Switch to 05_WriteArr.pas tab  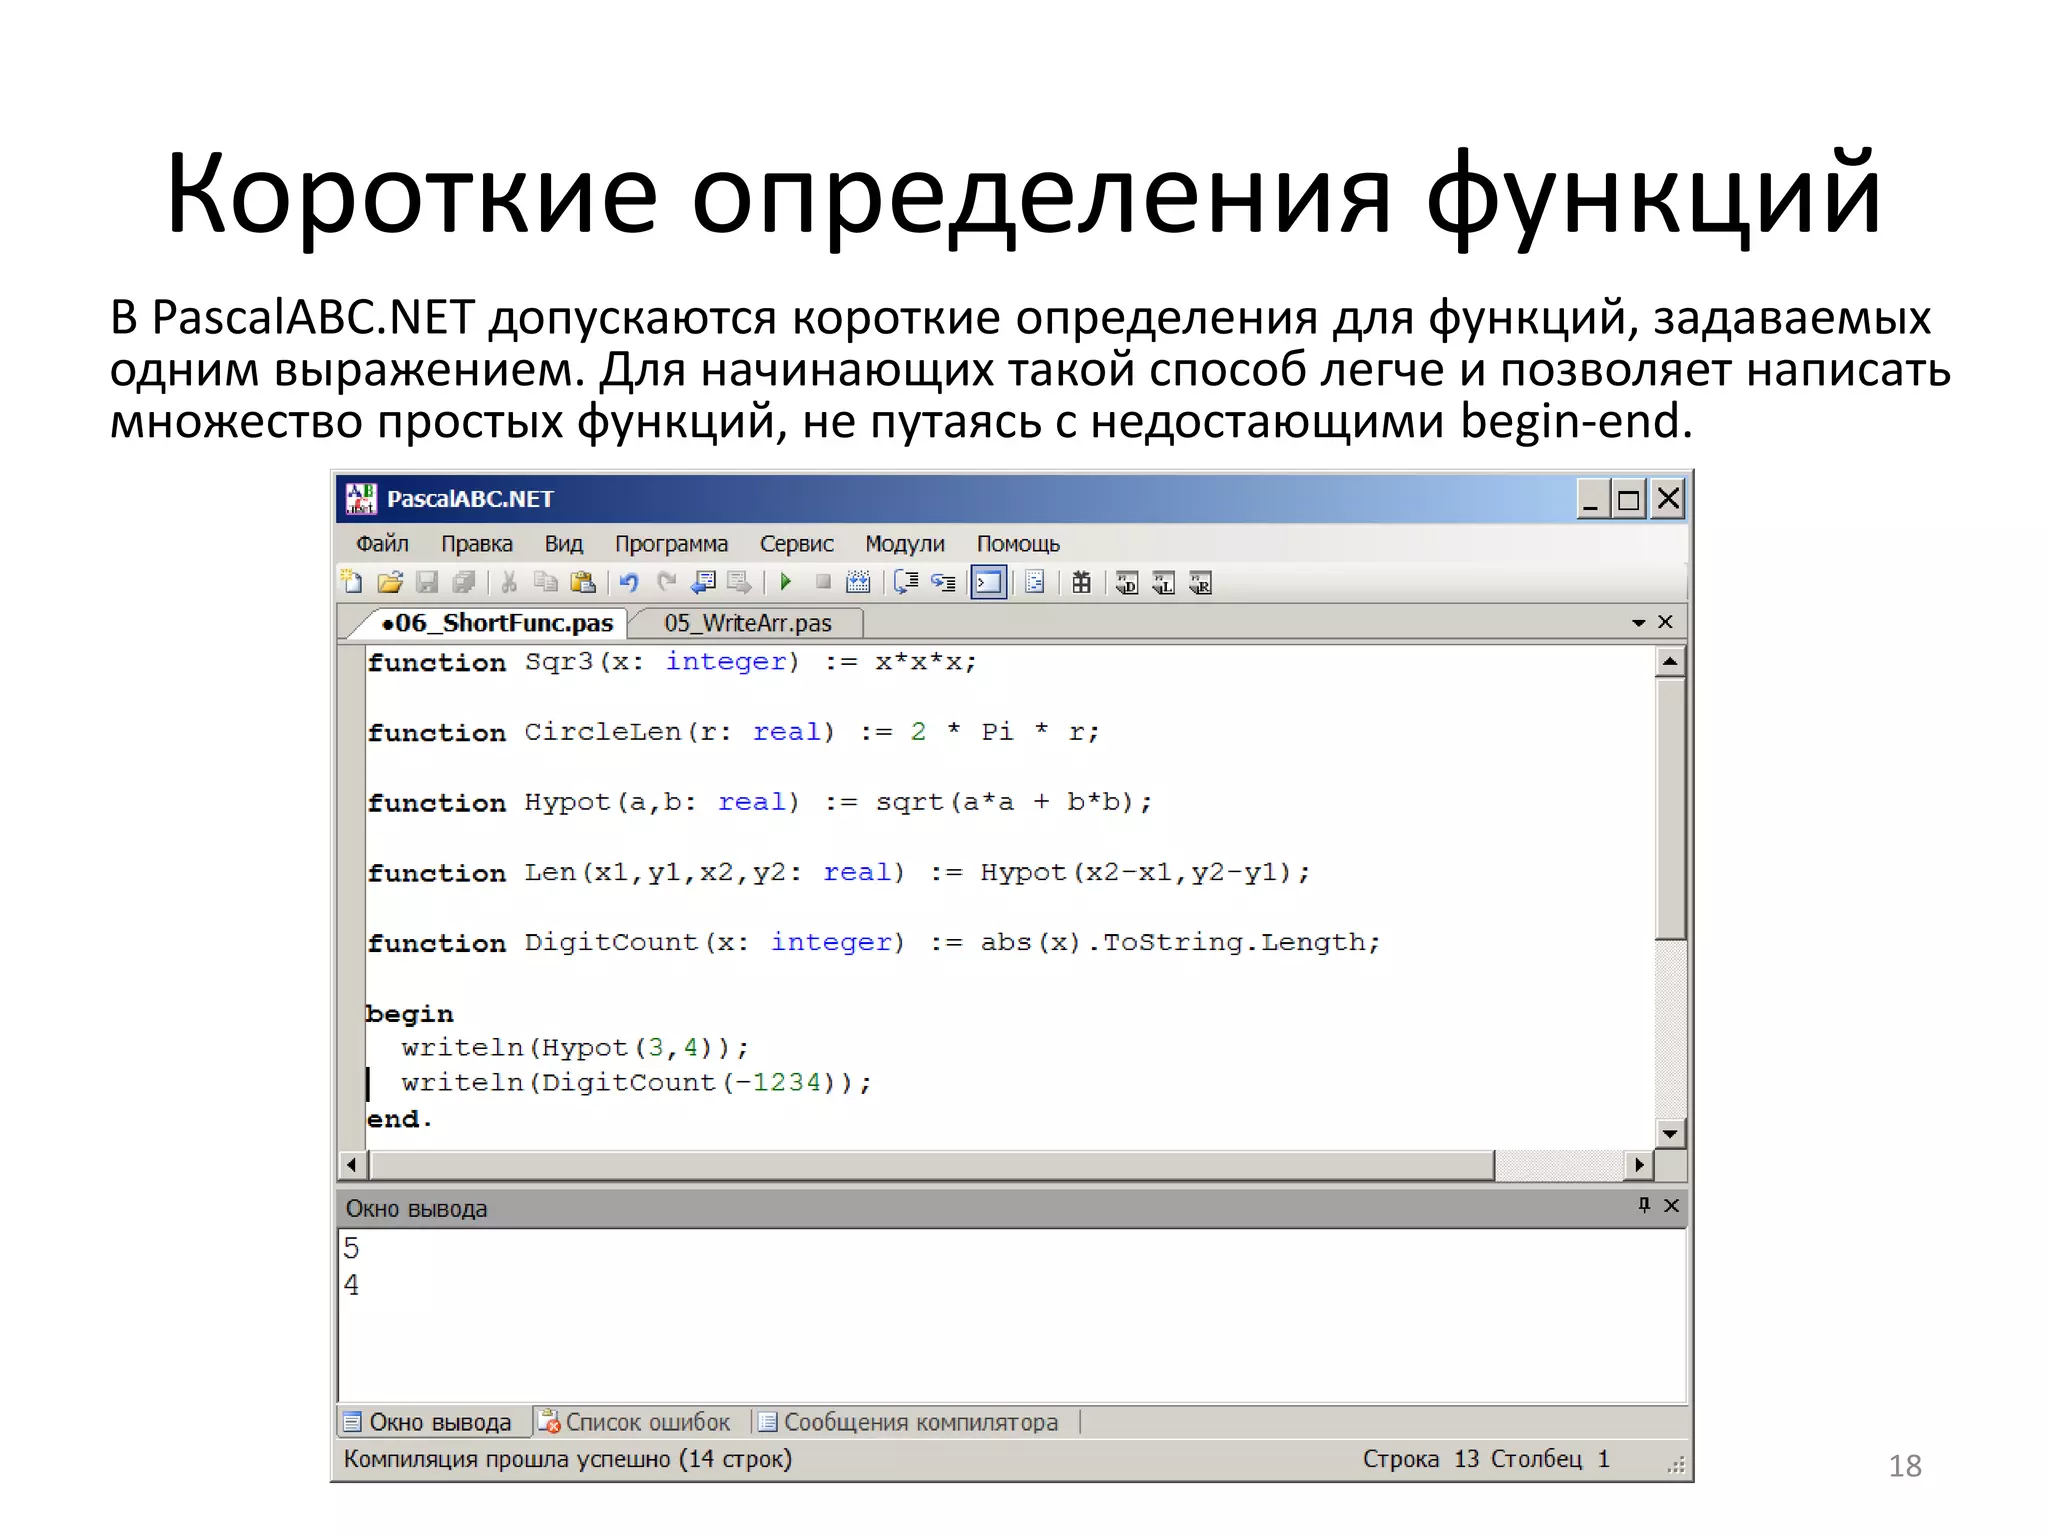click(x=748, y=623)
